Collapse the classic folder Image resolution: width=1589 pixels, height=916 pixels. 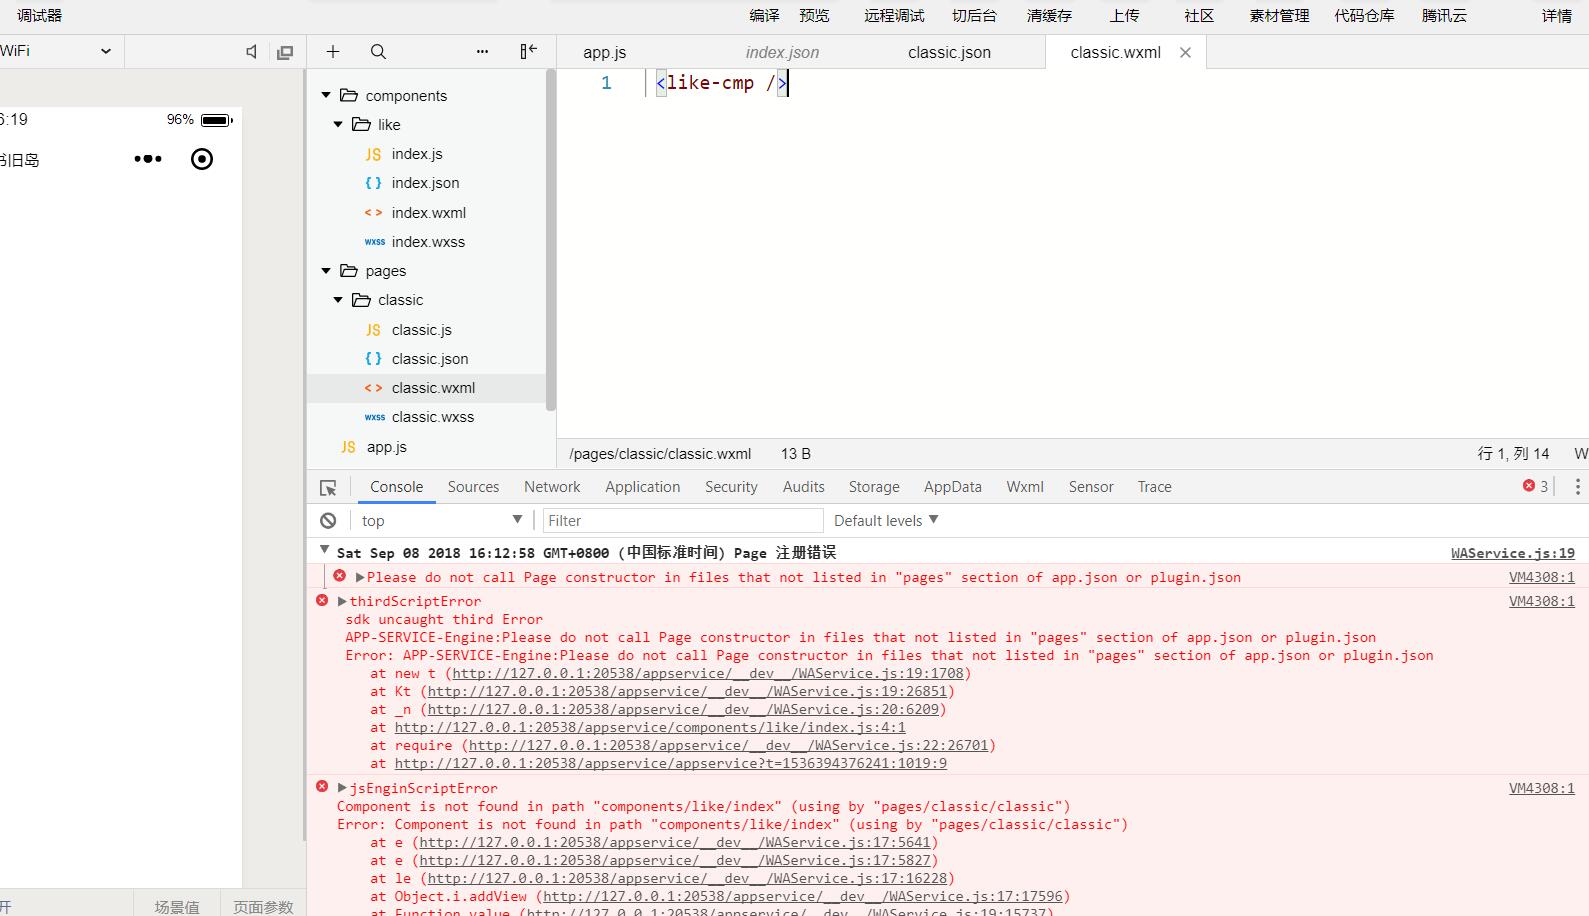click(x=338, y=300)
